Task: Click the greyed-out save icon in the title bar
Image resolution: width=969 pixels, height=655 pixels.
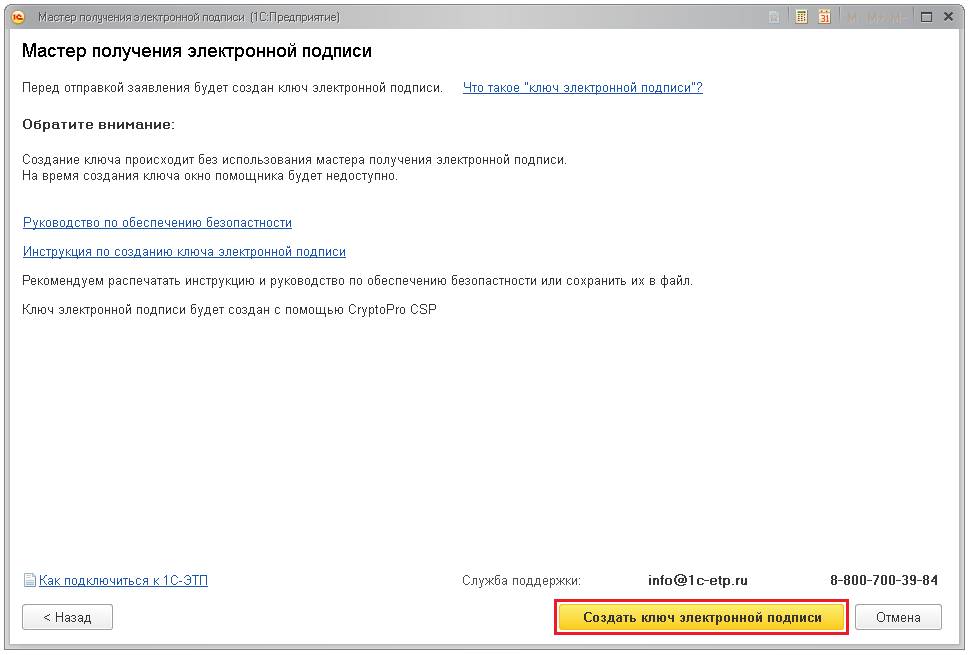Action: tap(775, 17)
